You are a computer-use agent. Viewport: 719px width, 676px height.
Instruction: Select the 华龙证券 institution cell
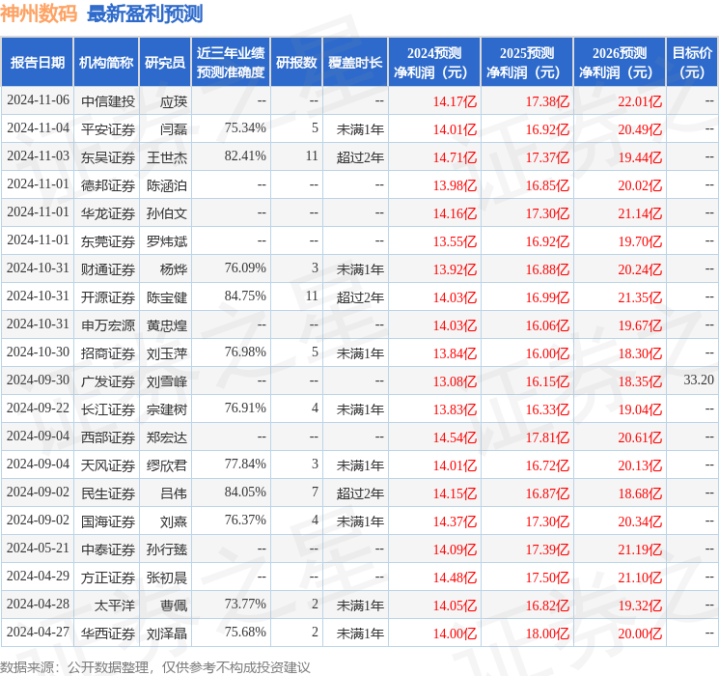click(108, 213)
